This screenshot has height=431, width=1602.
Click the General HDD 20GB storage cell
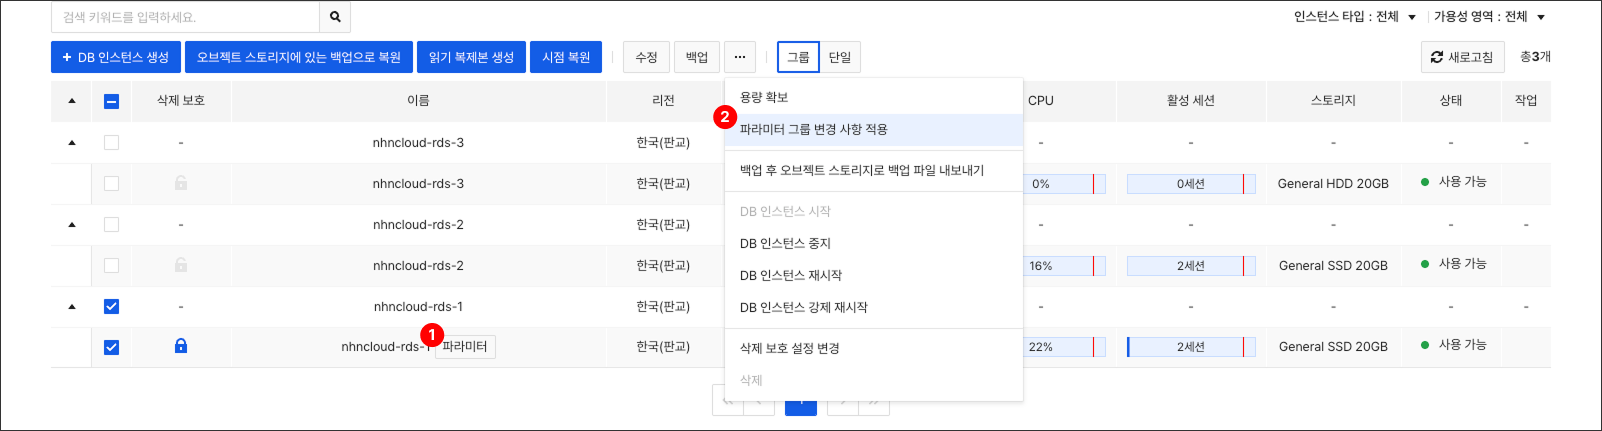(1333, 184)
